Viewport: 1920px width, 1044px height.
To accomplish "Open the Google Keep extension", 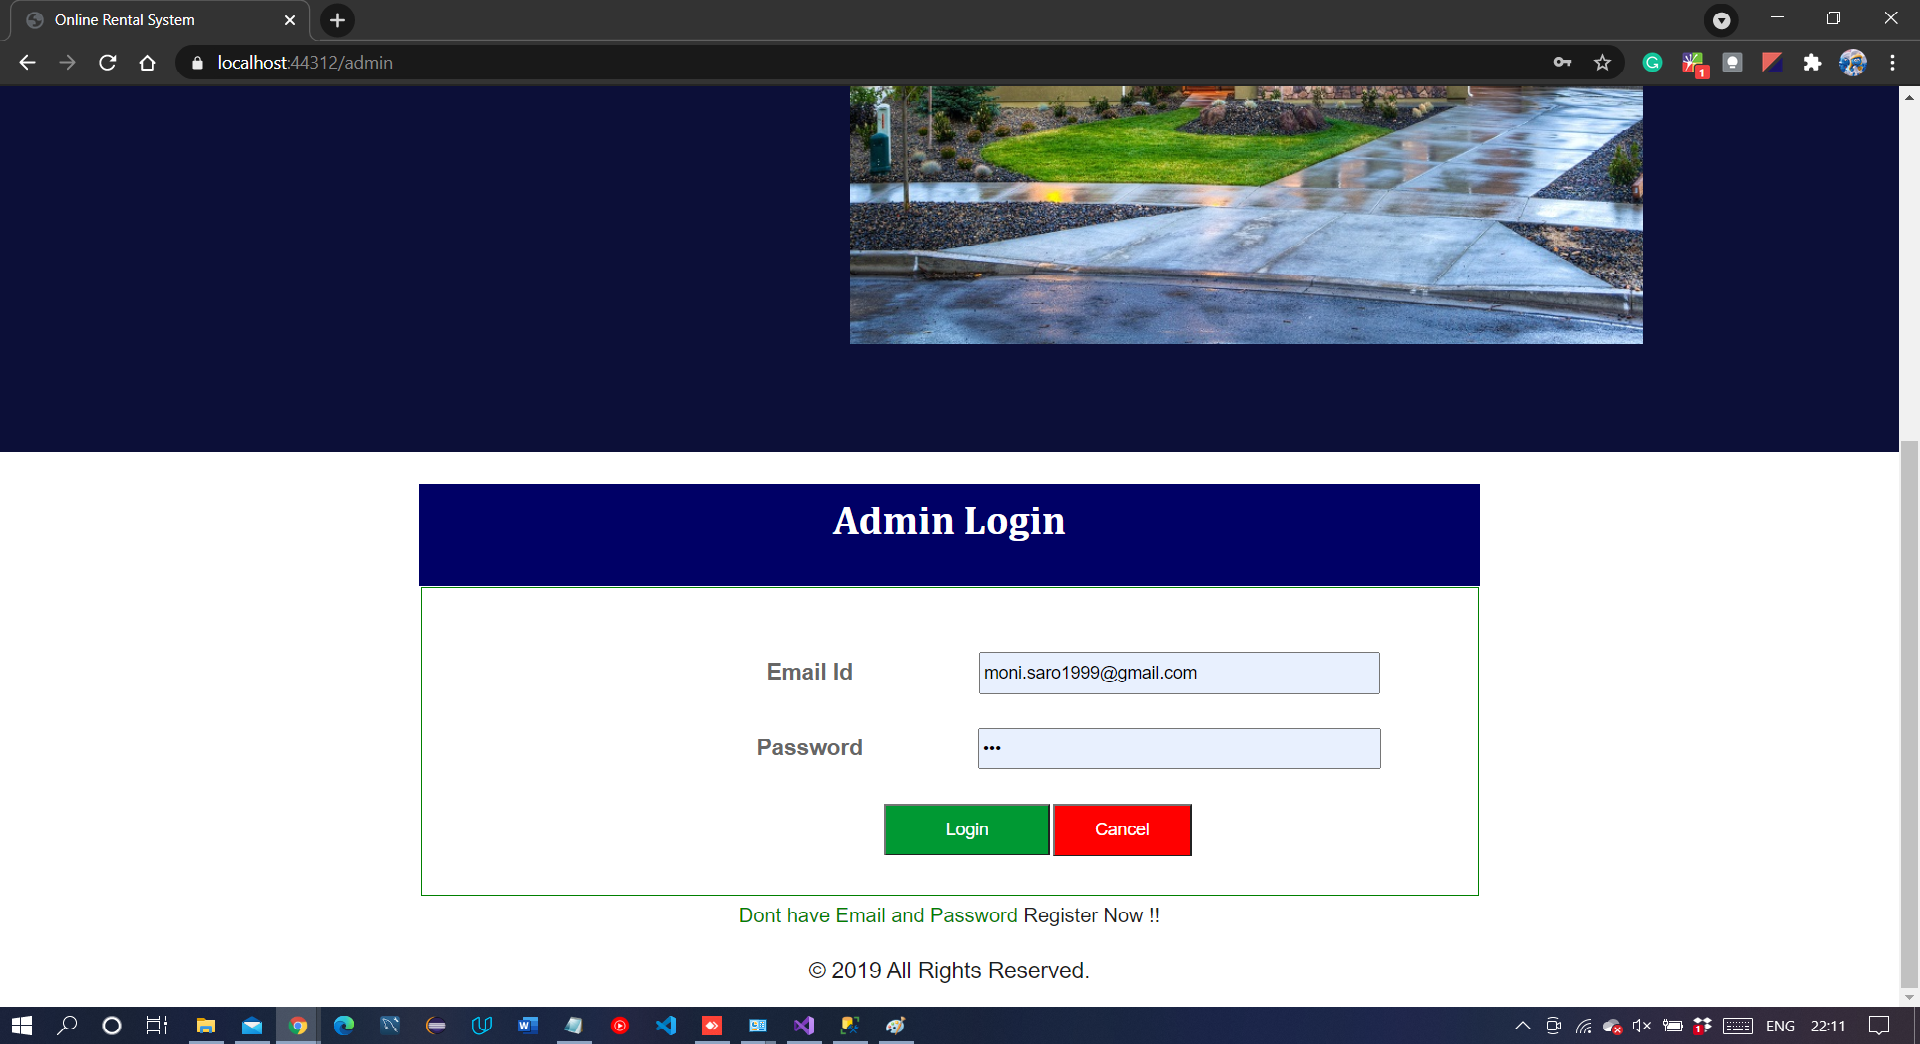I will [1733, 62].
